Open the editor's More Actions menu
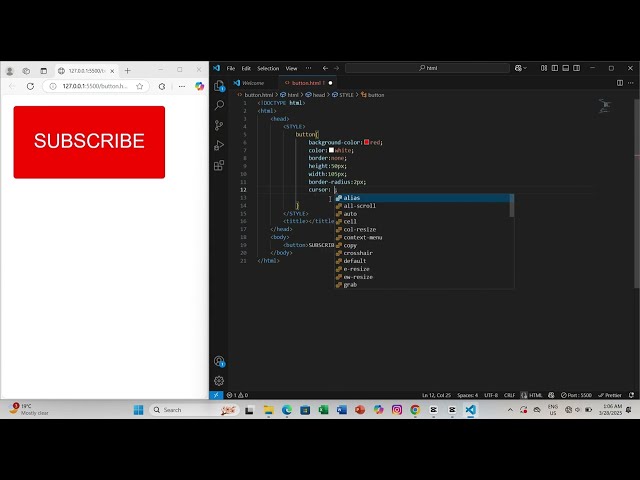The image size is (640, 480). 631,83
